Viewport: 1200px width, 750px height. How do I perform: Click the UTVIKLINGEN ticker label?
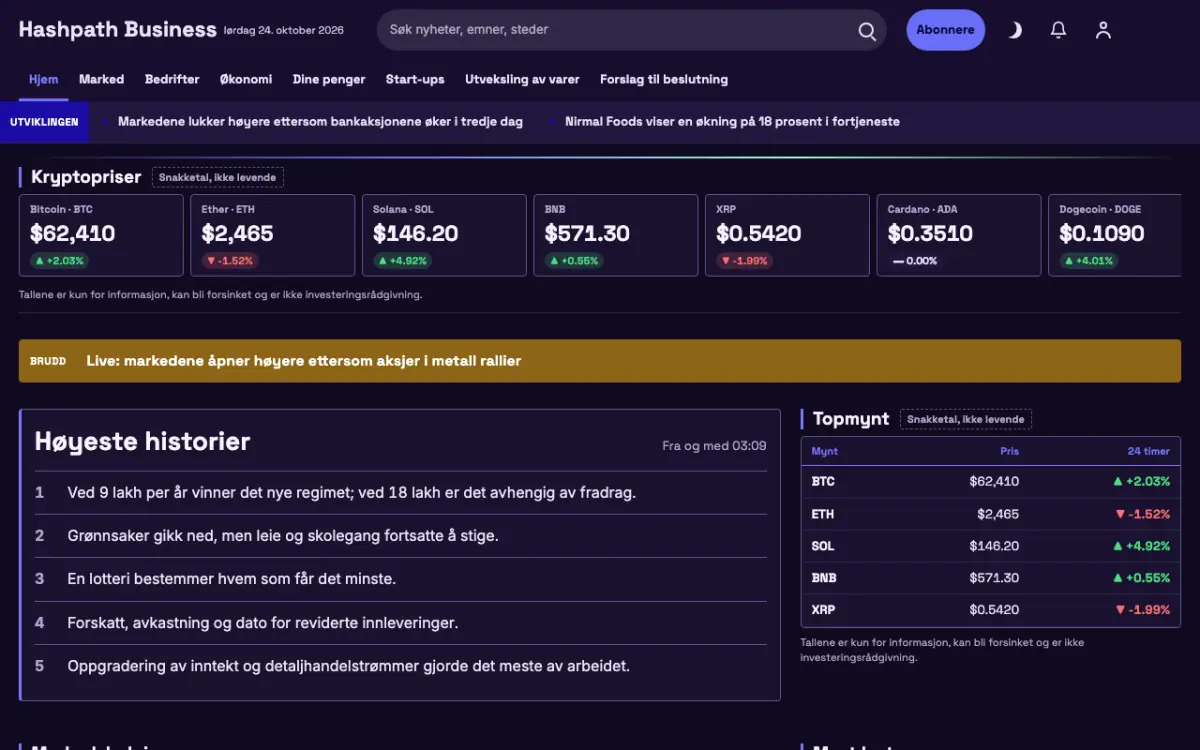coord(45,122)
